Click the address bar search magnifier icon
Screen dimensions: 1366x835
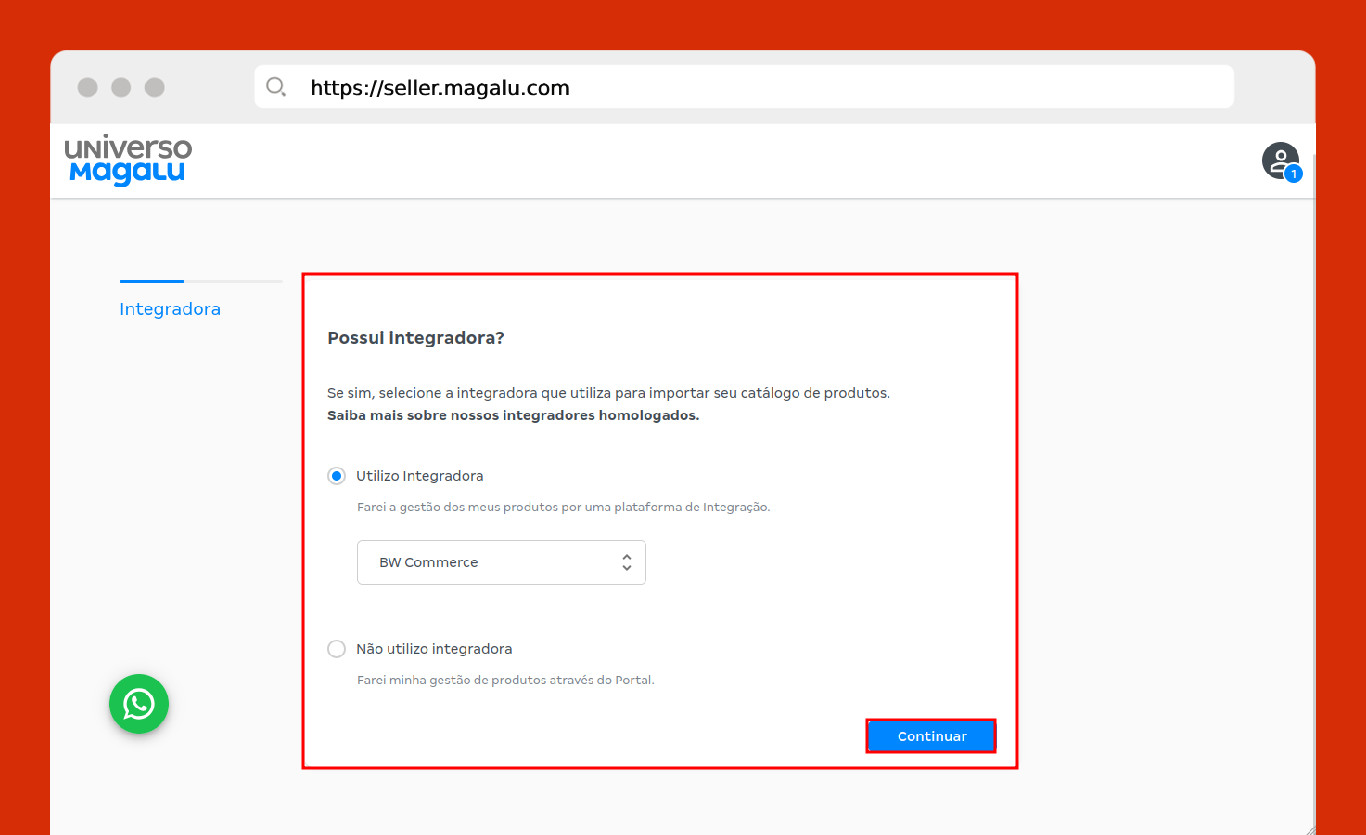pos(276,87)
